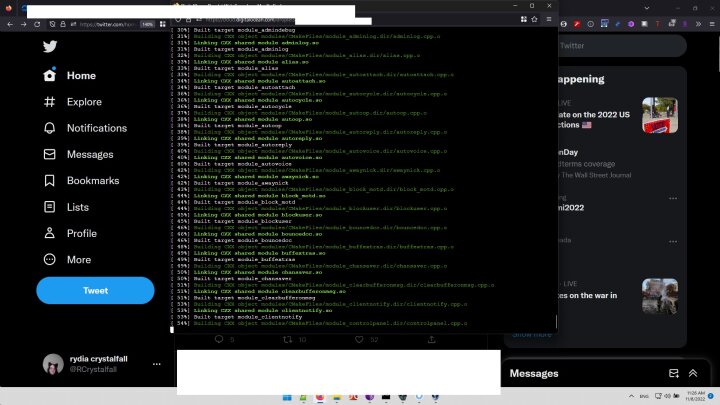The height and width of the screenshot is (405, 720).
Task: Open the 2022 US elections trend
Action: pyautogui.click(x=595, y=119)
